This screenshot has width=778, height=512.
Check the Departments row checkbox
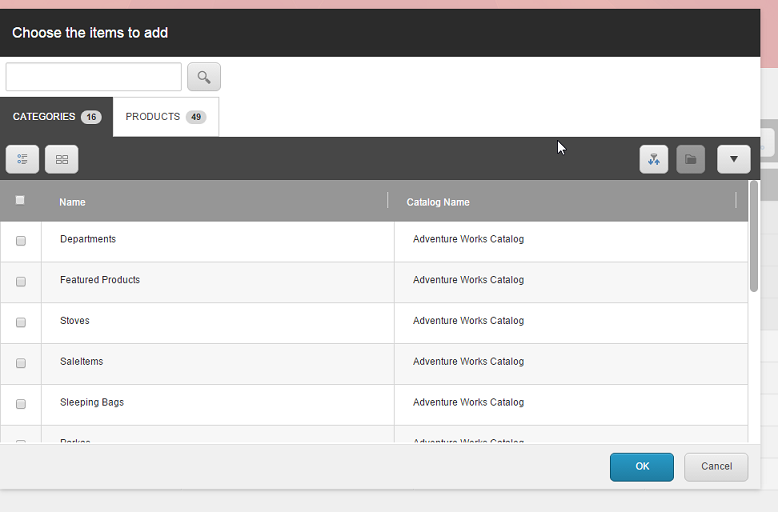click(x=20, y=241)
